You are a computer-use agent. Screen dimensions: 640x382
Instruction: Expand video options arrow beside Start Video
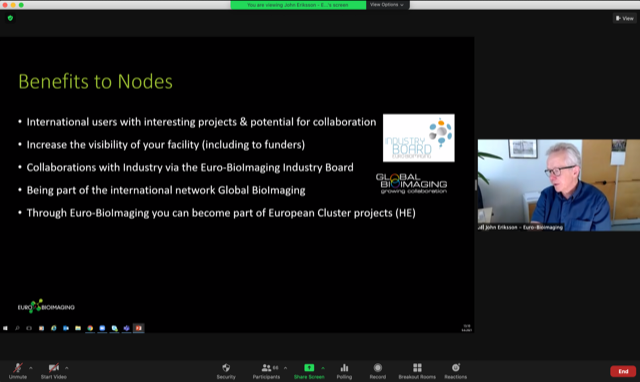tap(67, 368)
